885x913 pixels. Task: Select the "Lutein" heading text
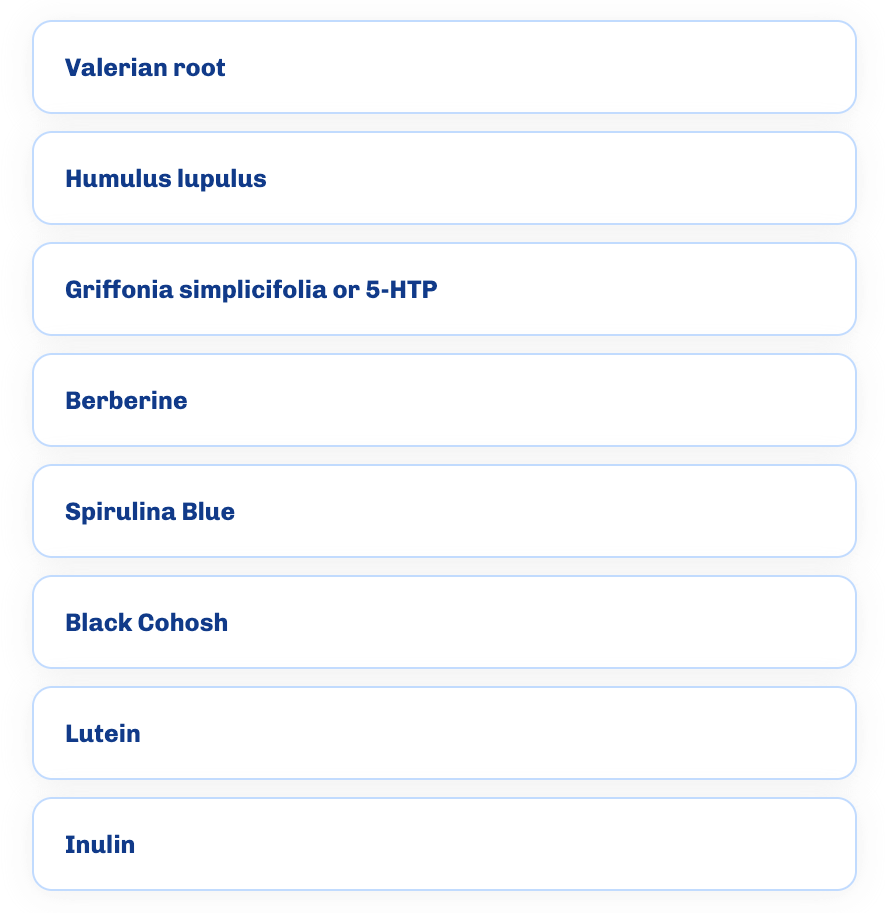(x=103, y=734)
